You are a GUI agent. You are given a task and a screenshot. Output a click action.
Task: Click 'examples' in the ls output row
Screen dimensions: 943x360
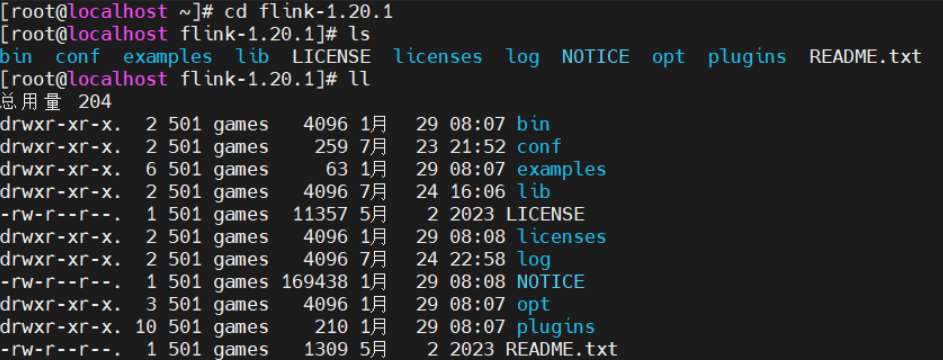(168, 57)
